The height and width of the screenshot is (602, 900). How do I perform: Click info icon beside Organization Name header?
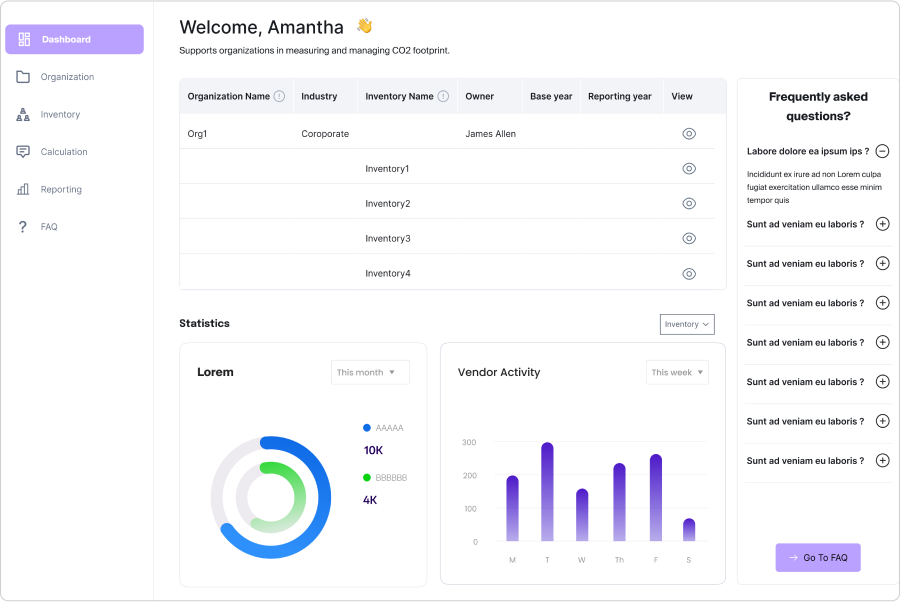tap(279, 97)
